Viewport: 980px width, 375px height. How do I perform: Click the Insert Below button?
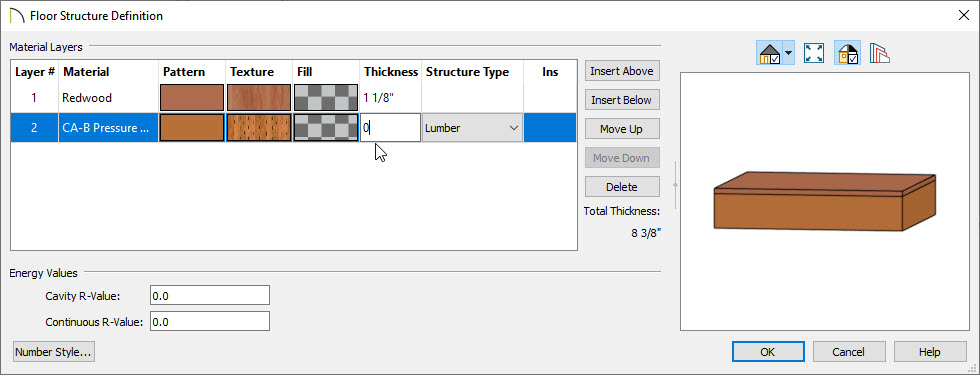click(x=622, y=100)
